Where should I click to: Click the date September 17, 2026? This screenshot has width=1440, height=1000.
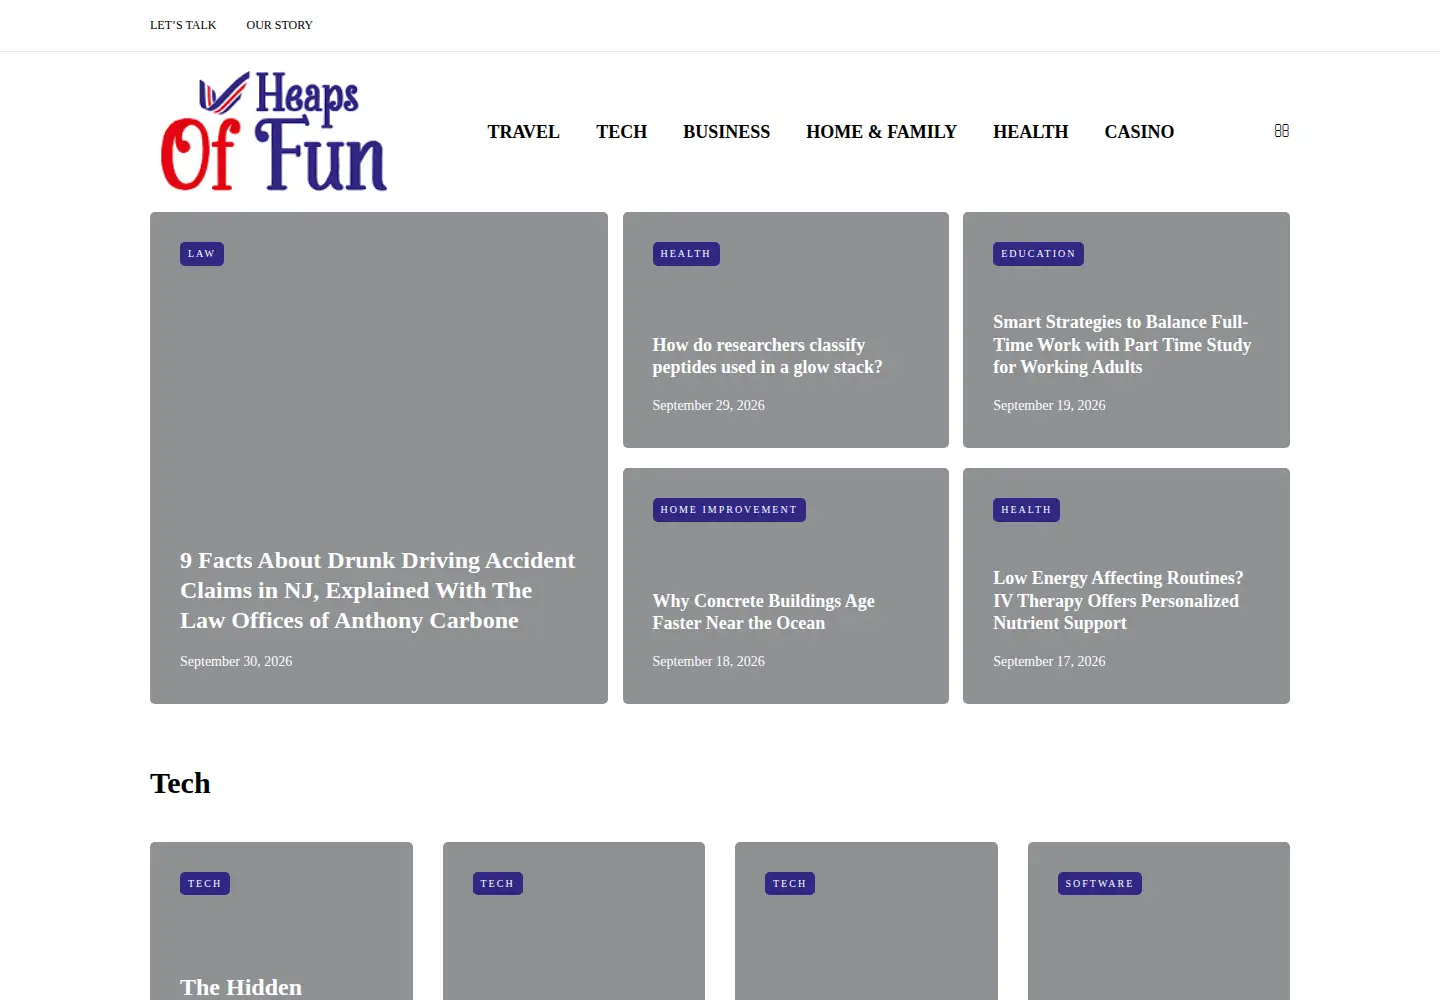(x=1049, y=662)
